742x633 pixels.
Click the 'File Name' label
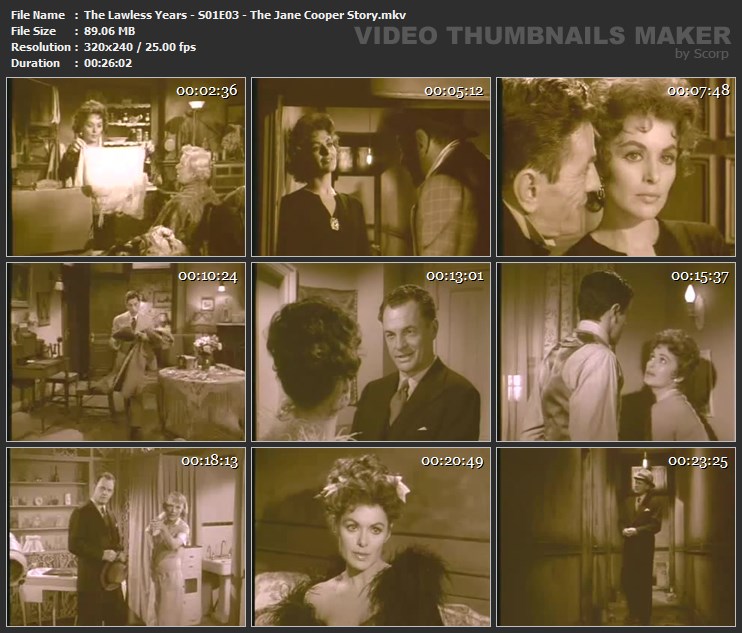click(x=38, y=15)
